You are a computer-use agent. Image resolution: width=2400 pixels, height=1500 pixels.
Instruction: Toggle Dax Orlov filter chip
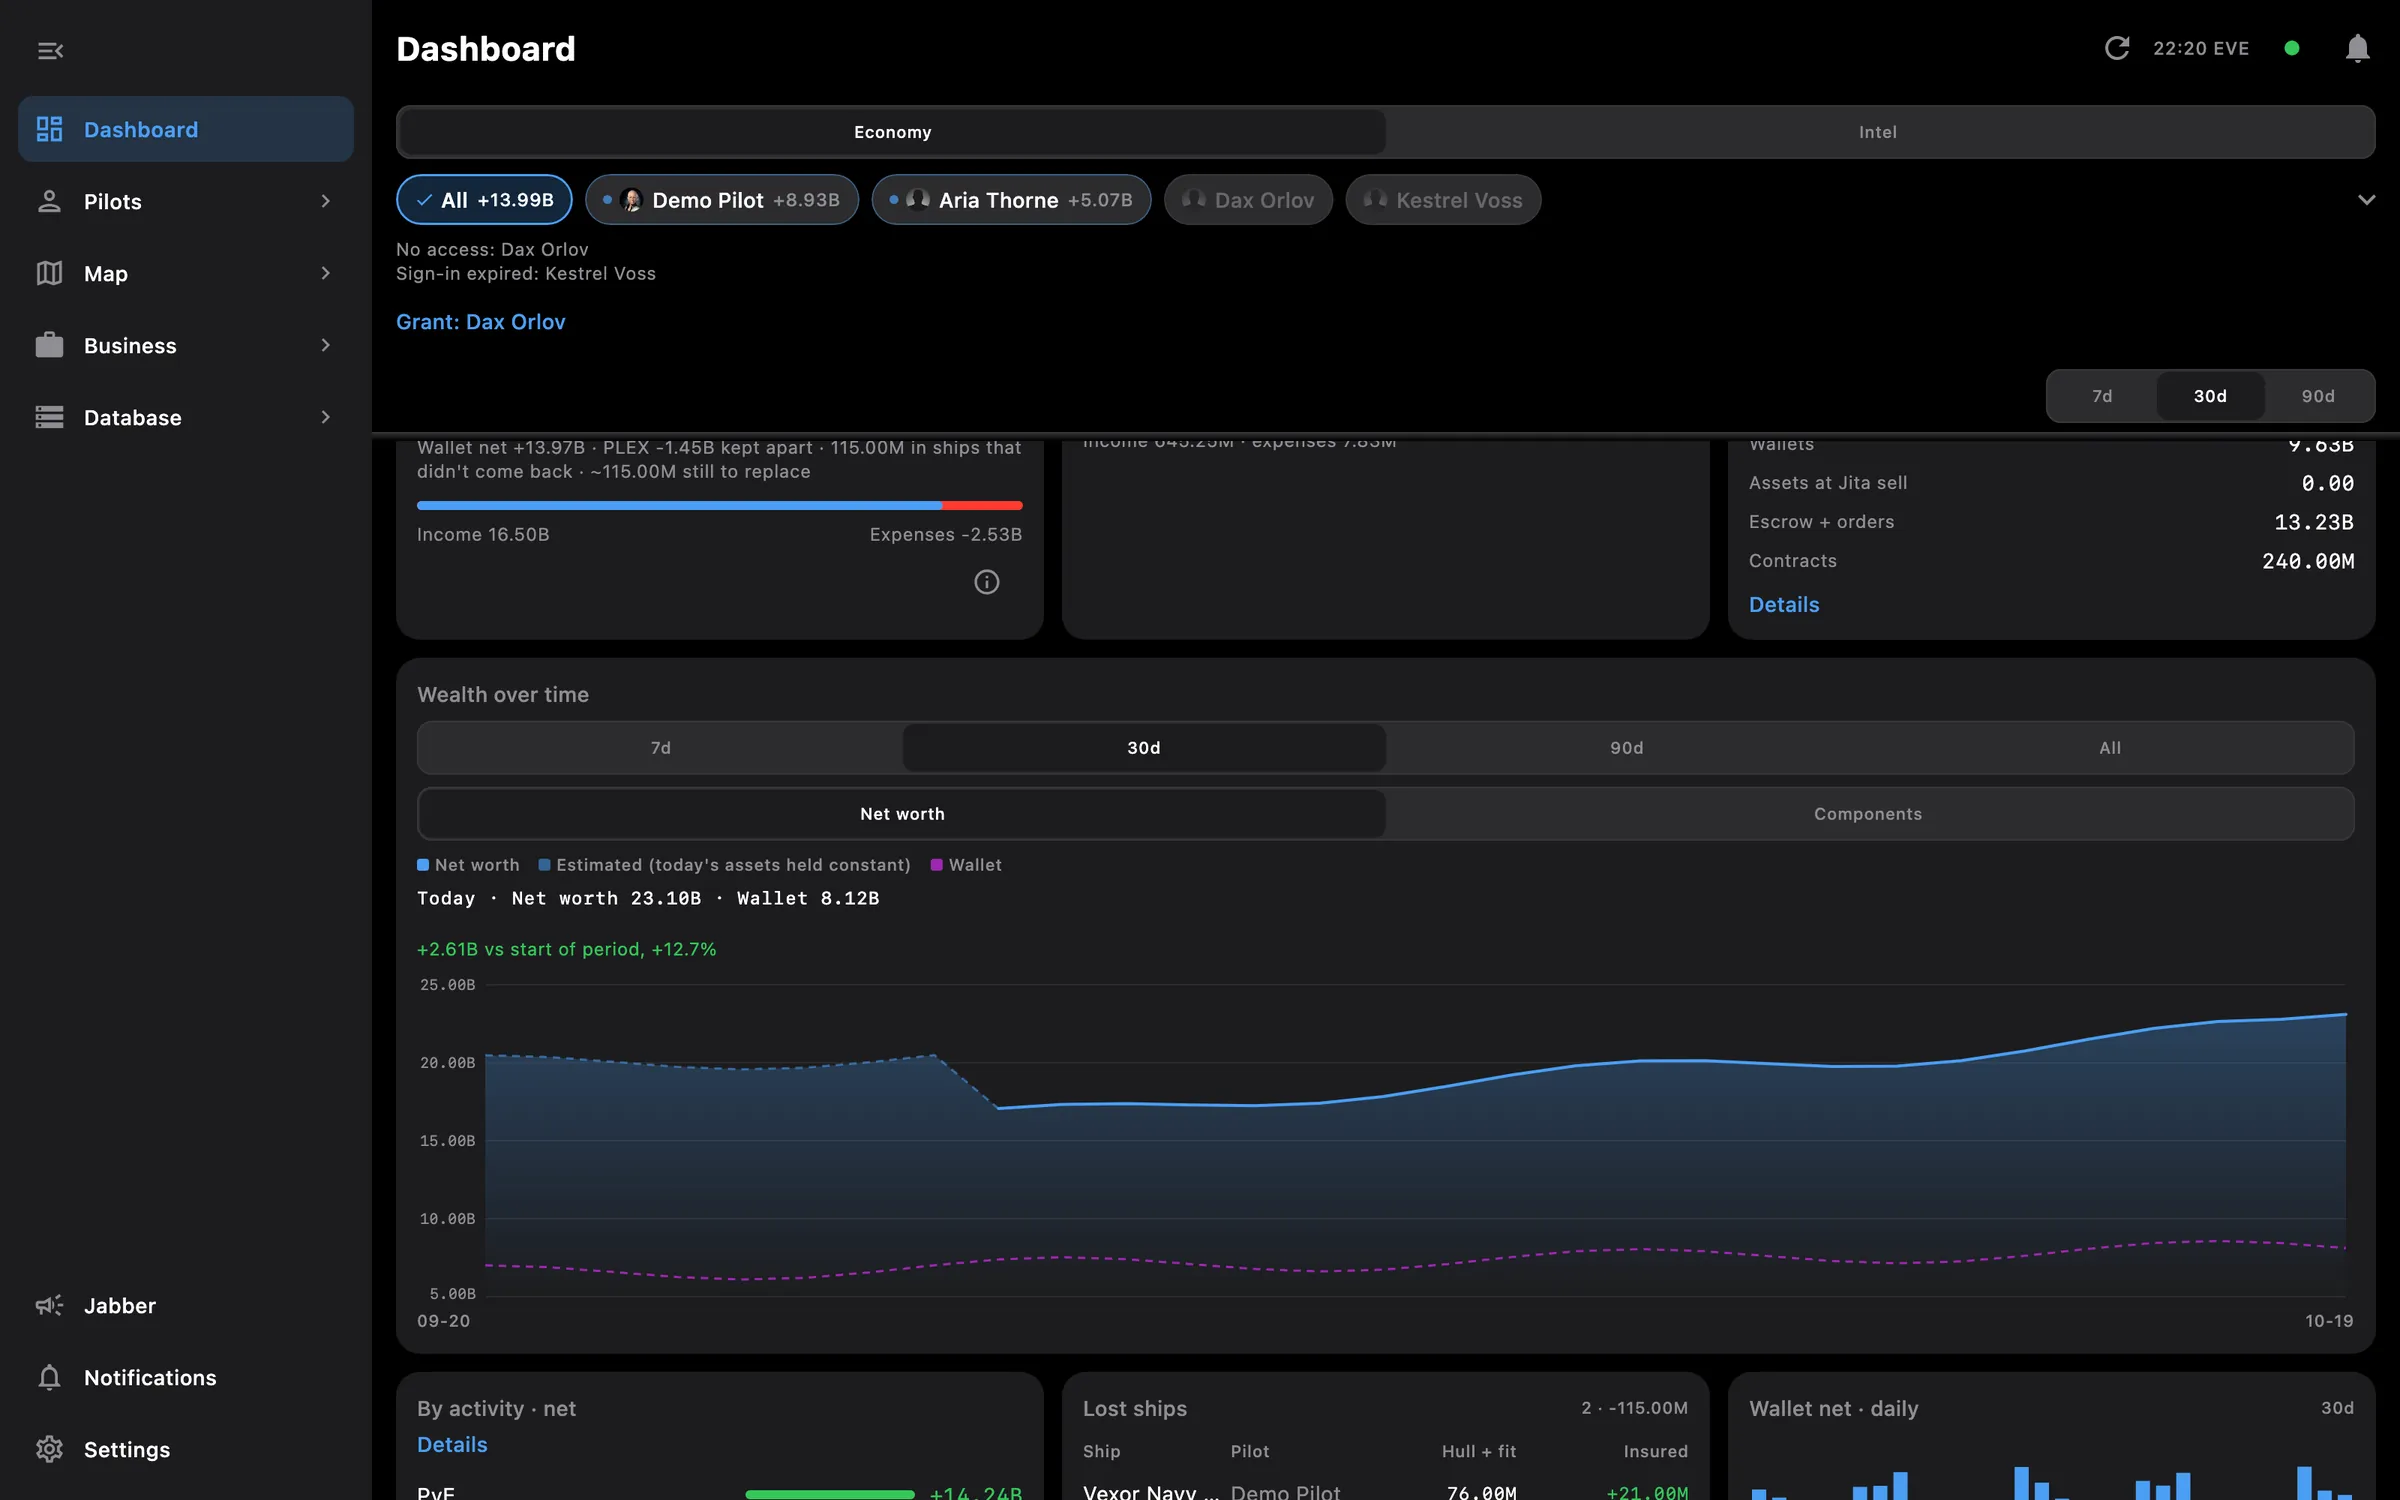pyautogui.click(x=1248, y=200)
